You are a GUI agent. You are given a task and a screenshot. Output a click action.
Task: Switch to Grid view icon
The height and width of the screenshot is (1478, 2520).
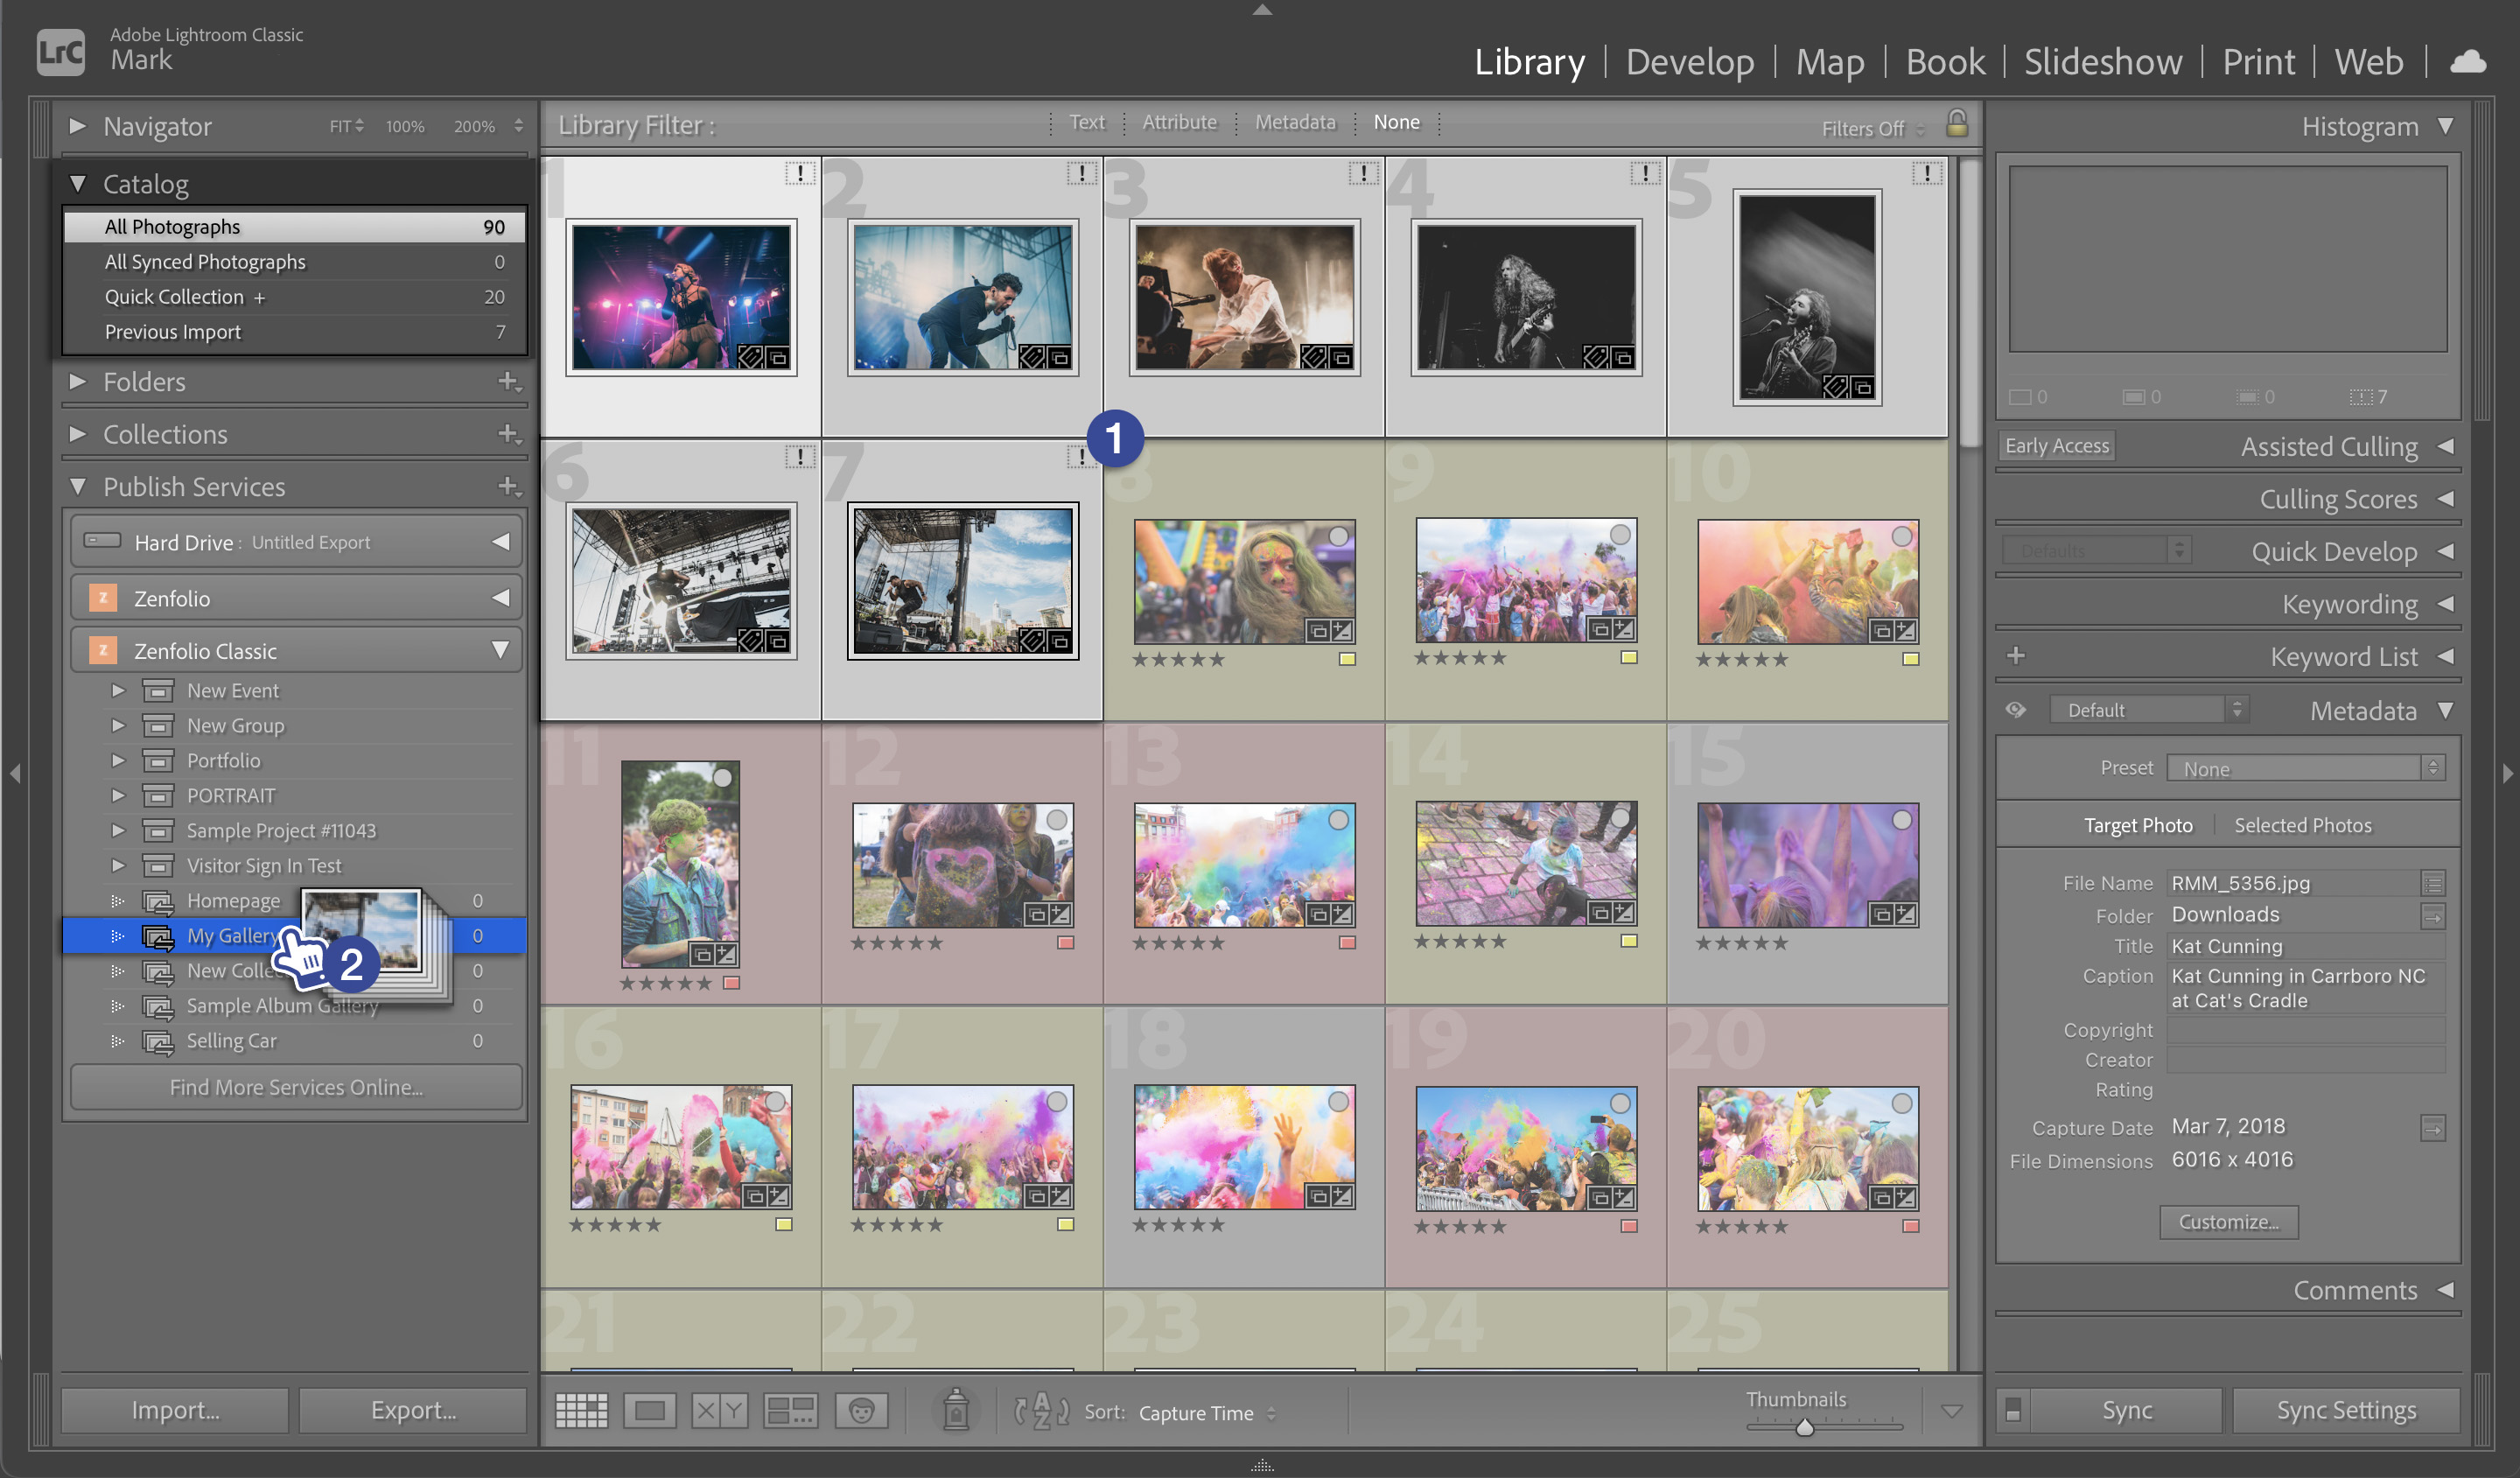coord(581,1410)
